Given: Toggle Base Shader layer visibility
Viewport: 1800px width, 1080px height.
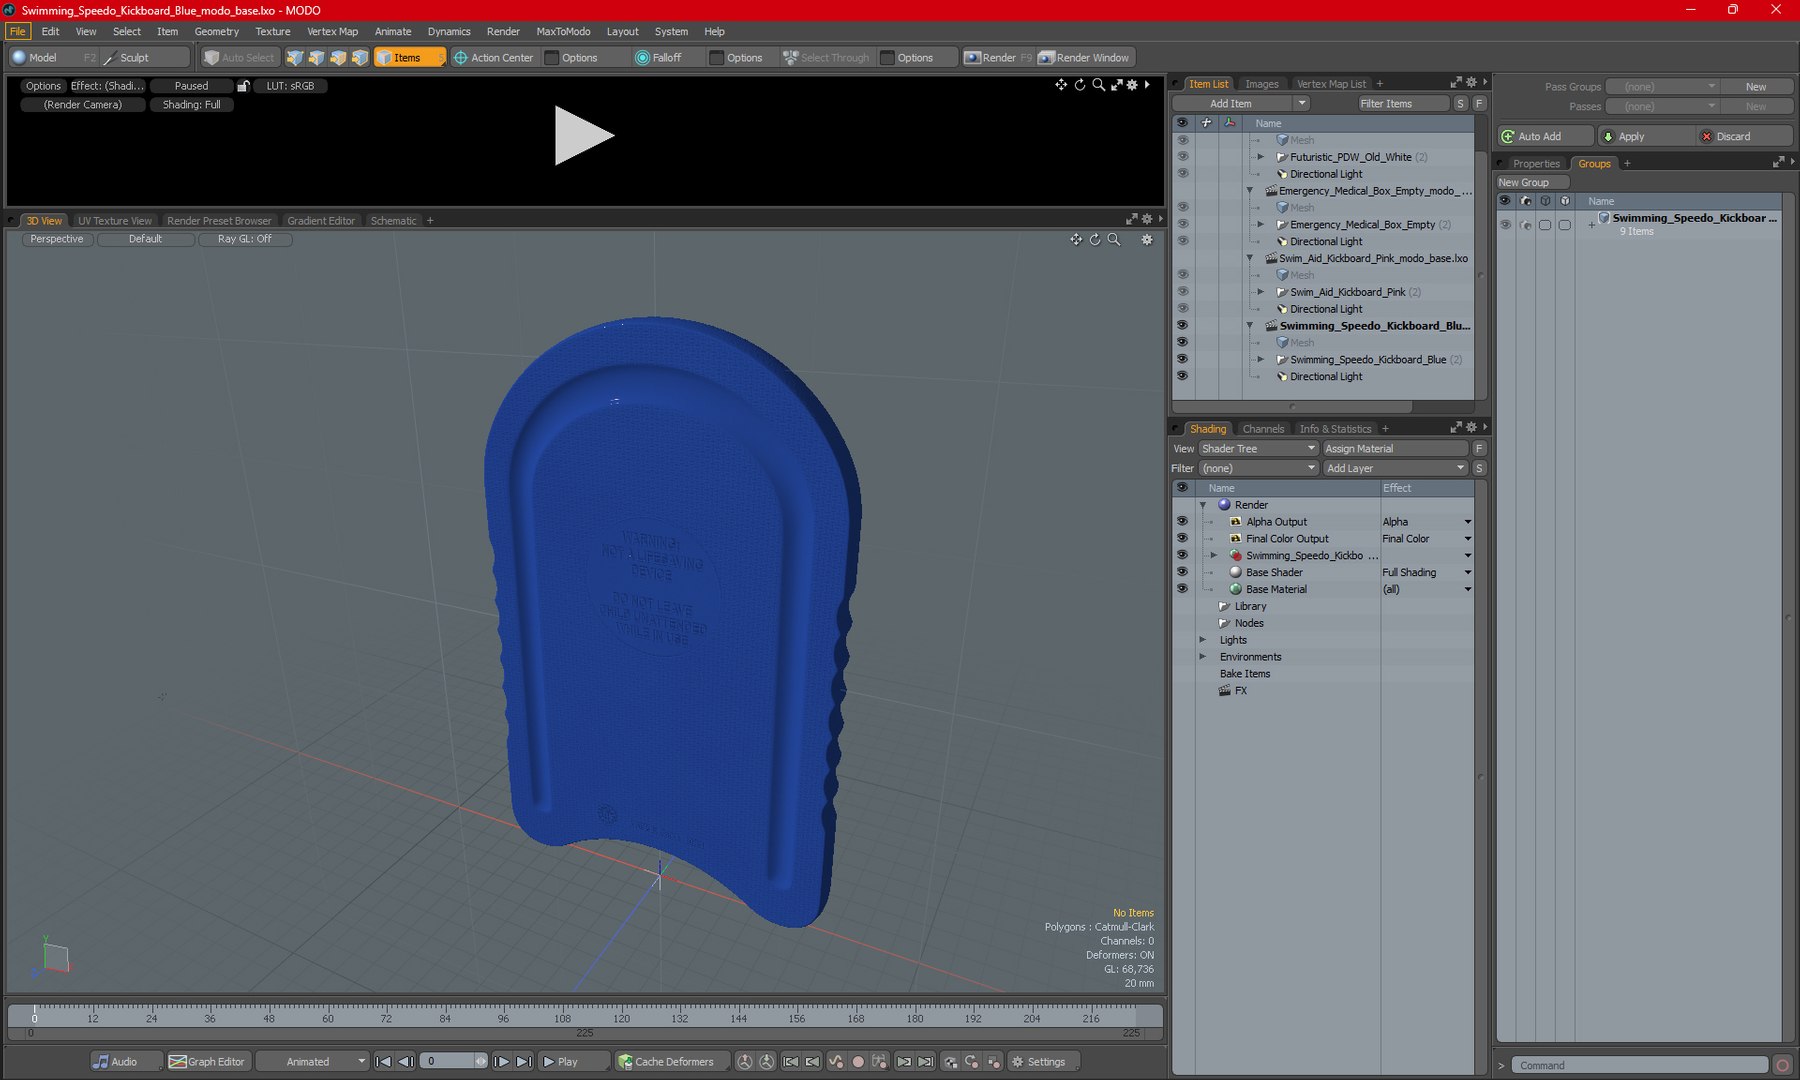Looking at the screenshot, I should pyautogui.click(x=1182, y=572).
